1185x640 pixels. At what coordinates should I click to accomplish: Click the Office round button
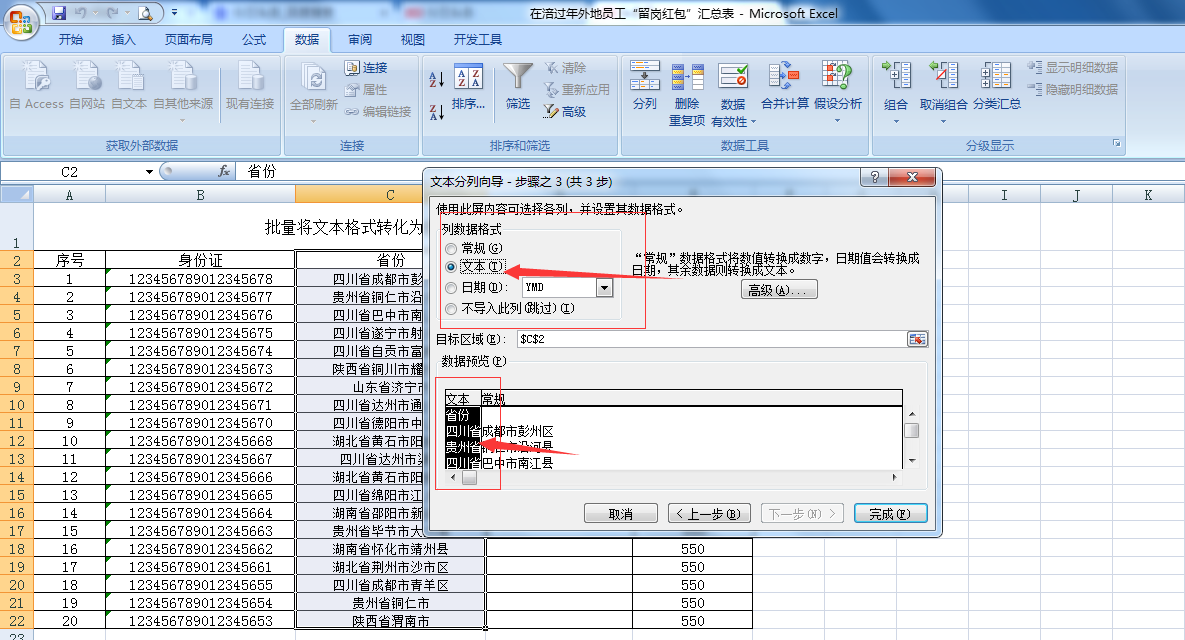pyautogui.click(x=21, y=21)
